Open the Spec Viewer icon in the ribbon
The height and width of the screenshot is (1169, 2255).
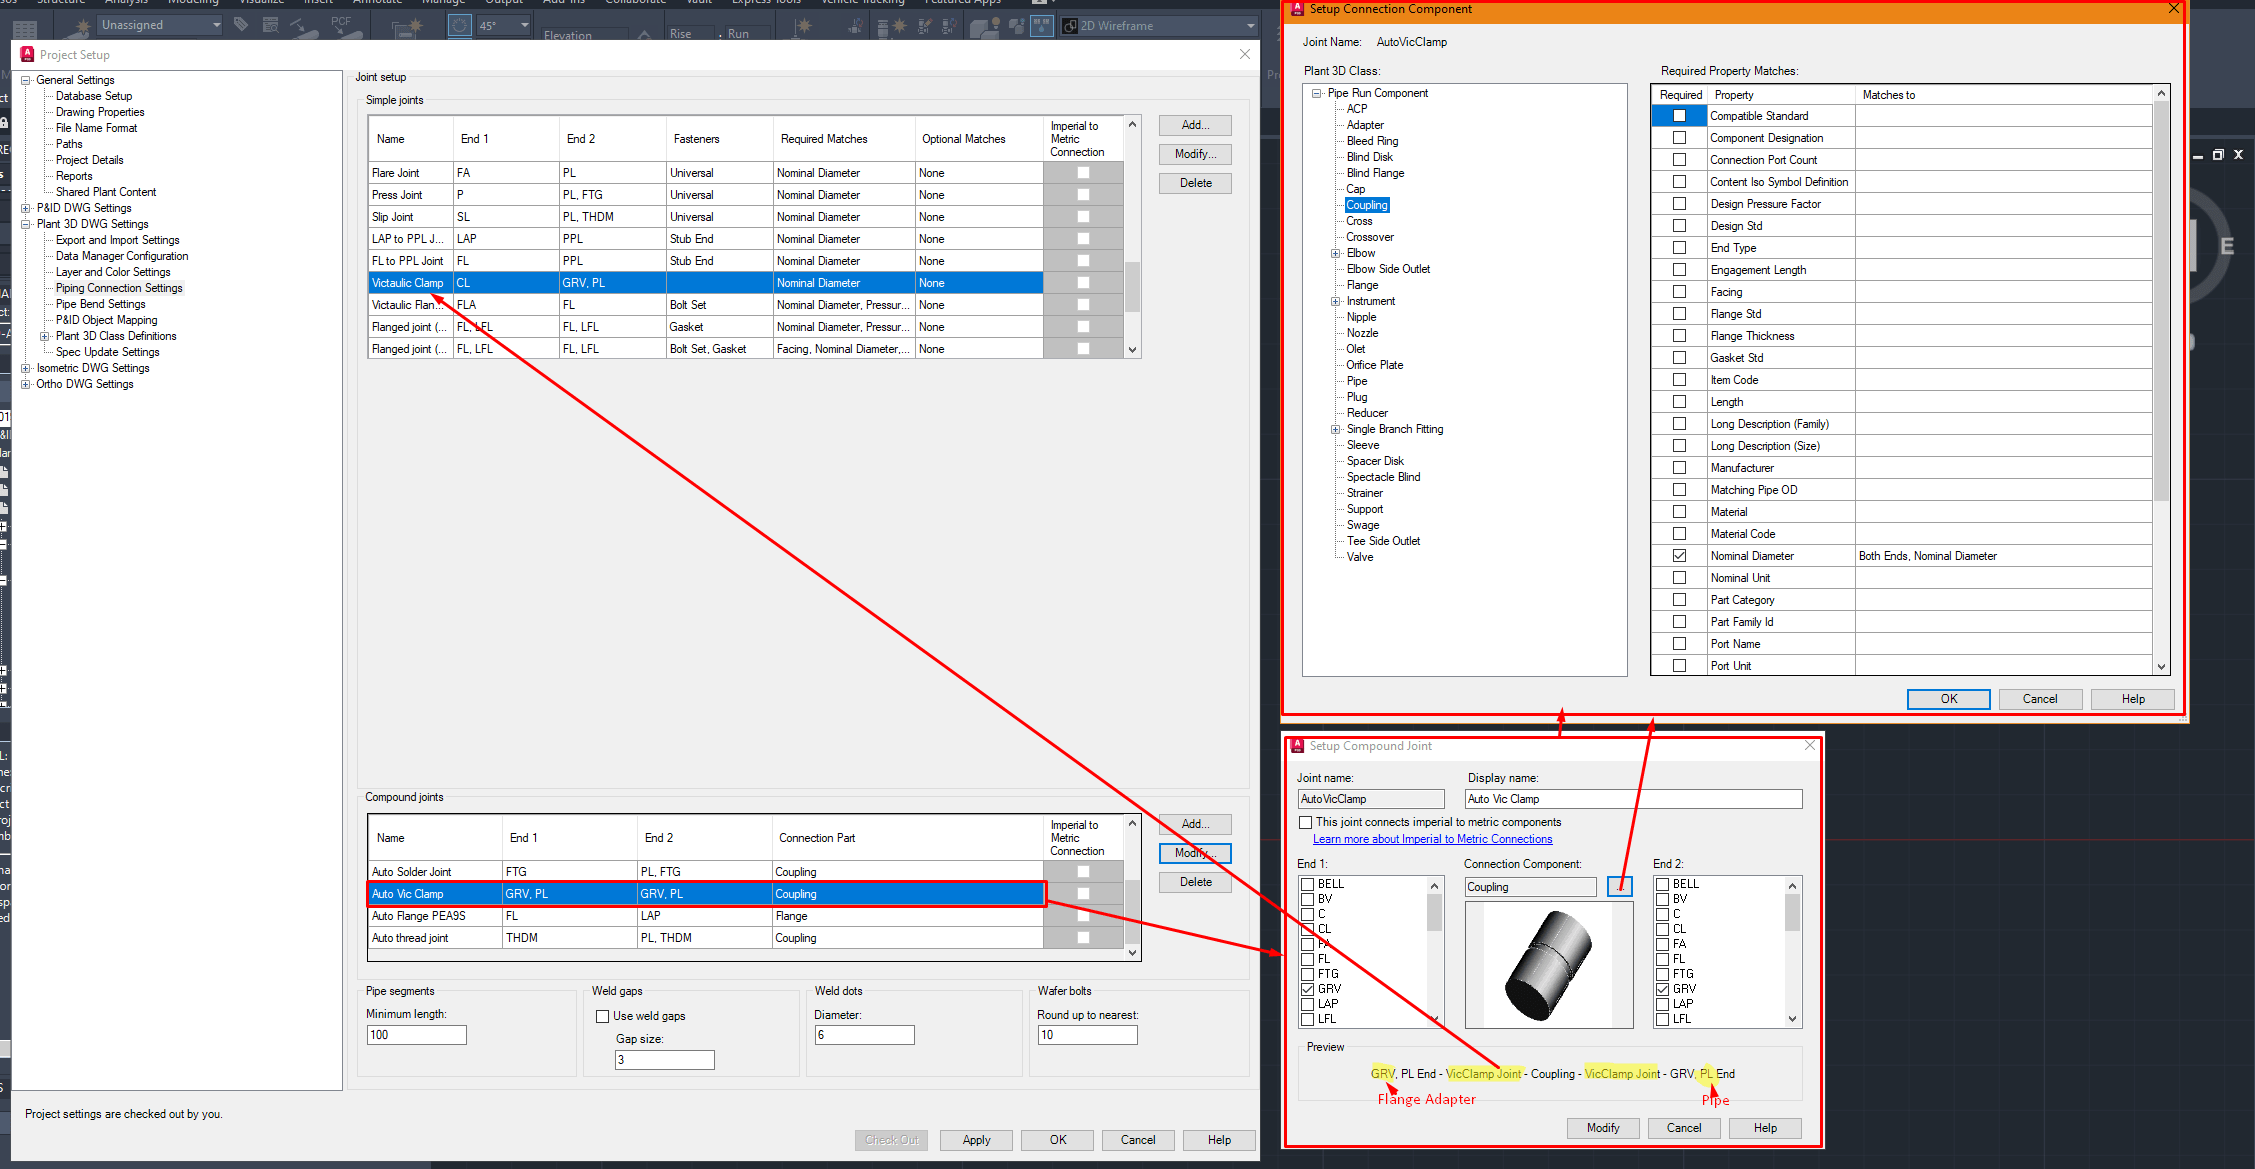(x=271, y=25)
